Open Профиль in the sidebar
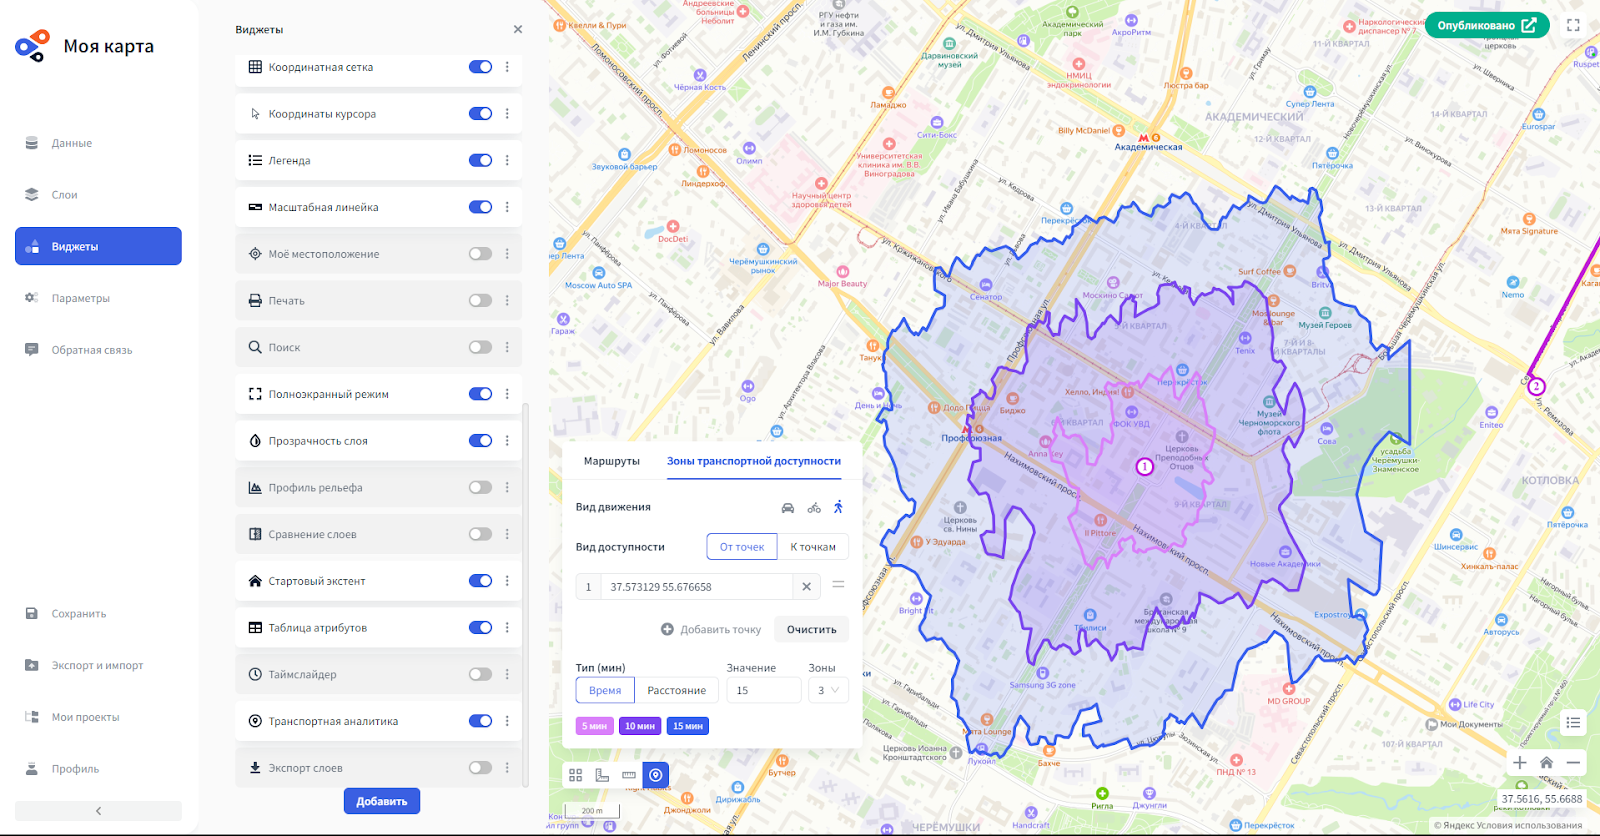 tap(98, 769)
